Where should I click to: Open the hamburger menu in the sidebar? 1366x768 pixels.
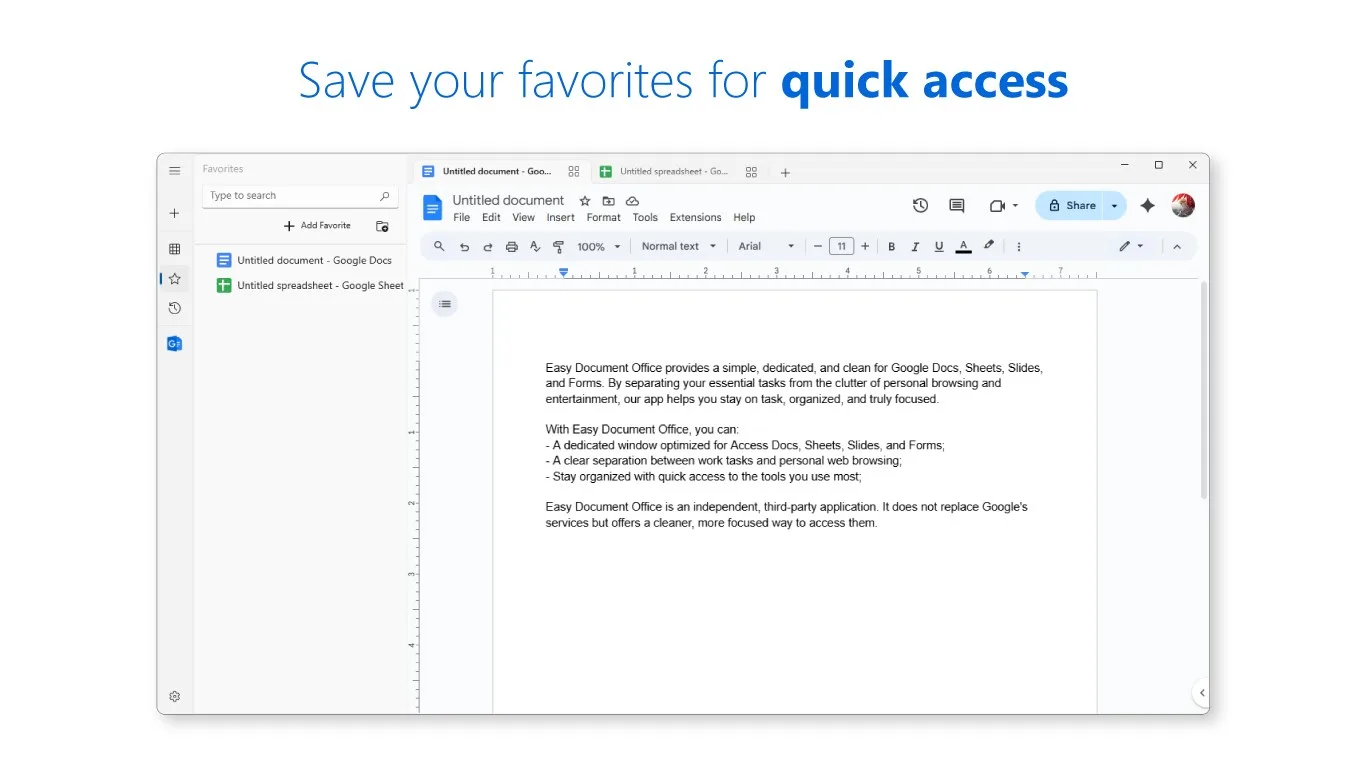(x=174, y=171)
